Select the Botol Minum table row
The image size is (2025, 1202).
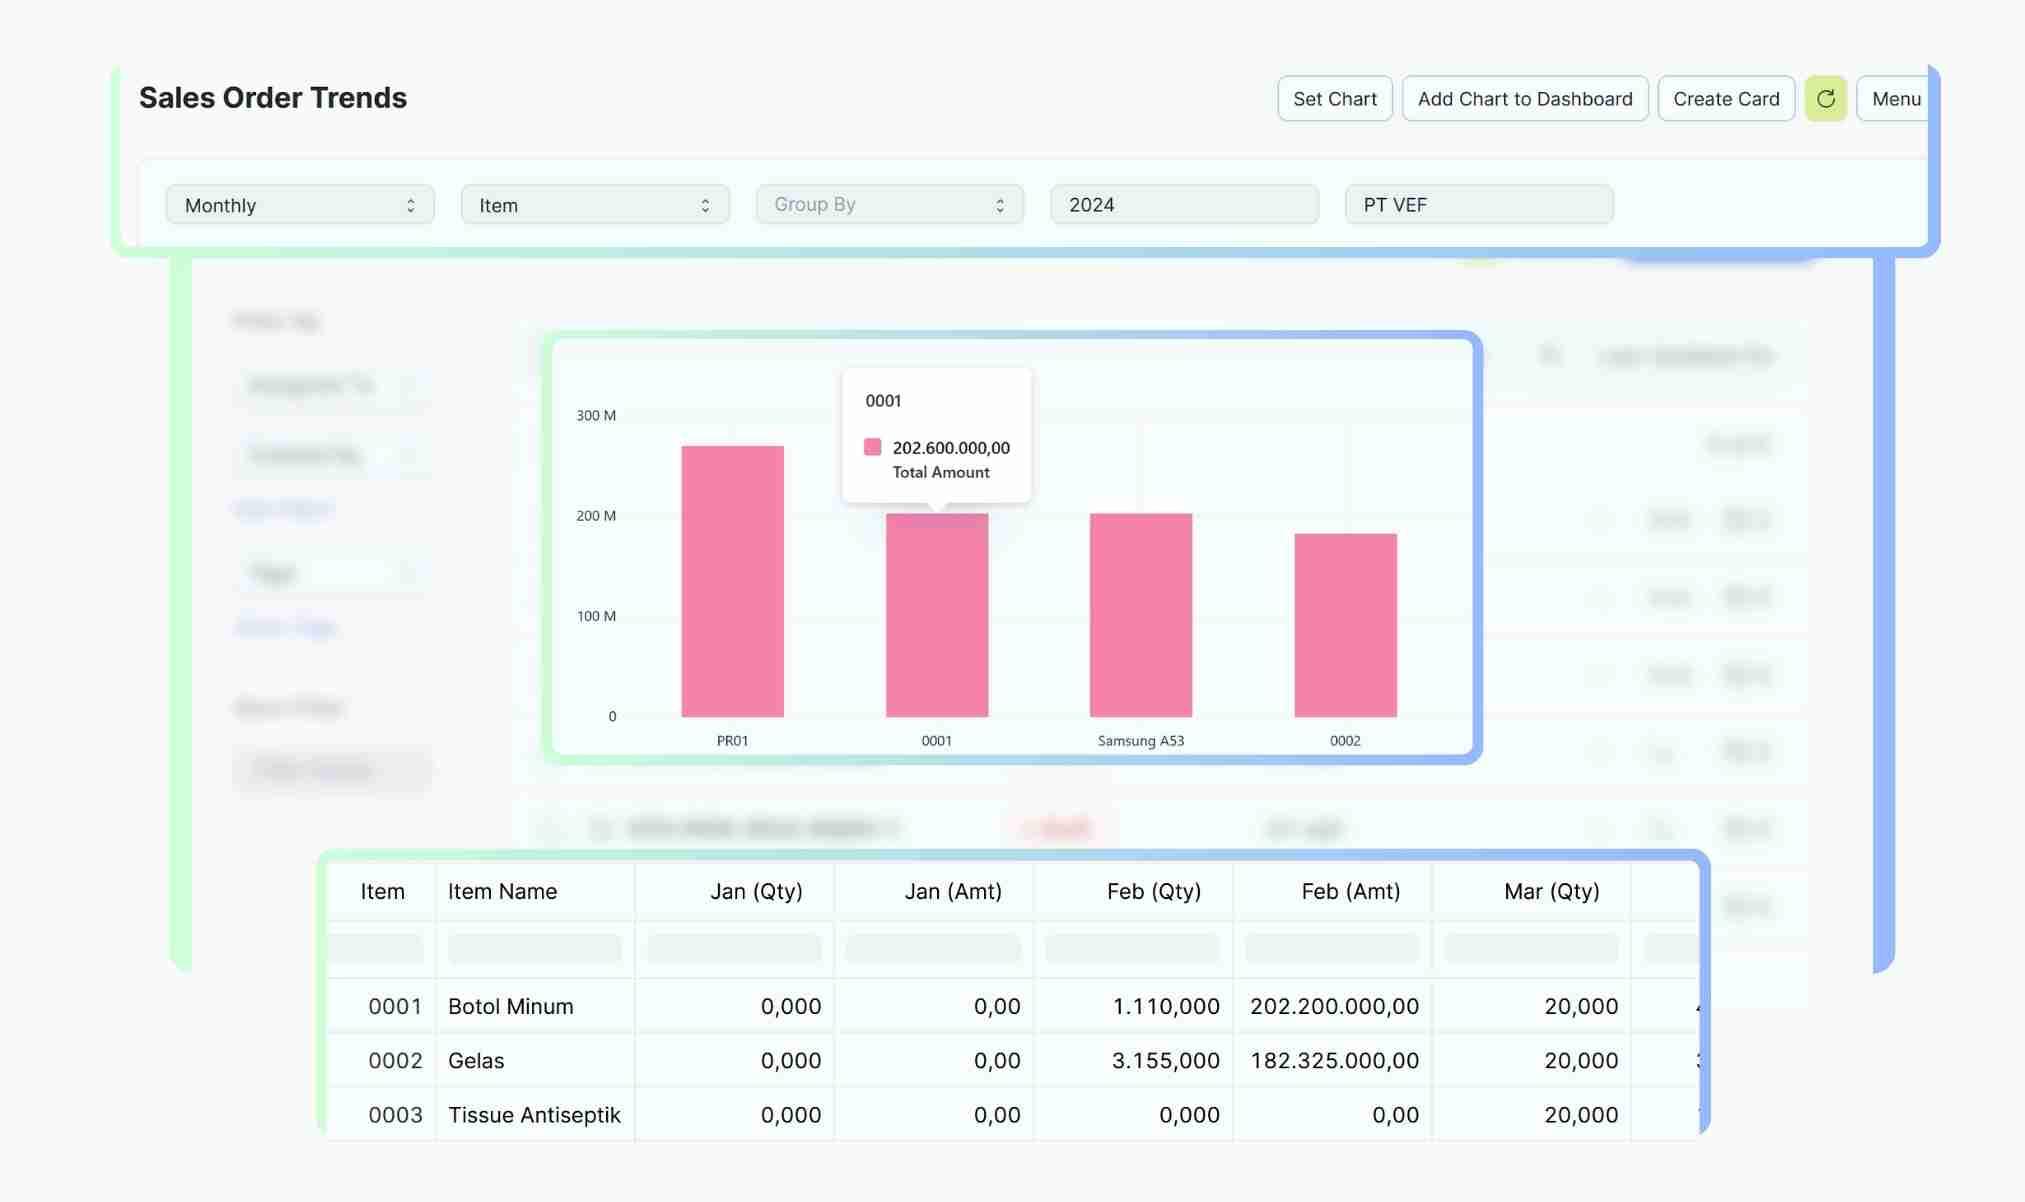pyautogui.click(x=510, y=1006)
